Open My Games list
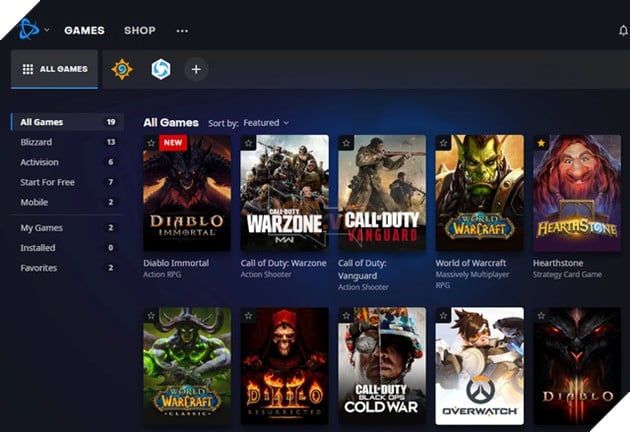630x432 pixels. [68, 228]
